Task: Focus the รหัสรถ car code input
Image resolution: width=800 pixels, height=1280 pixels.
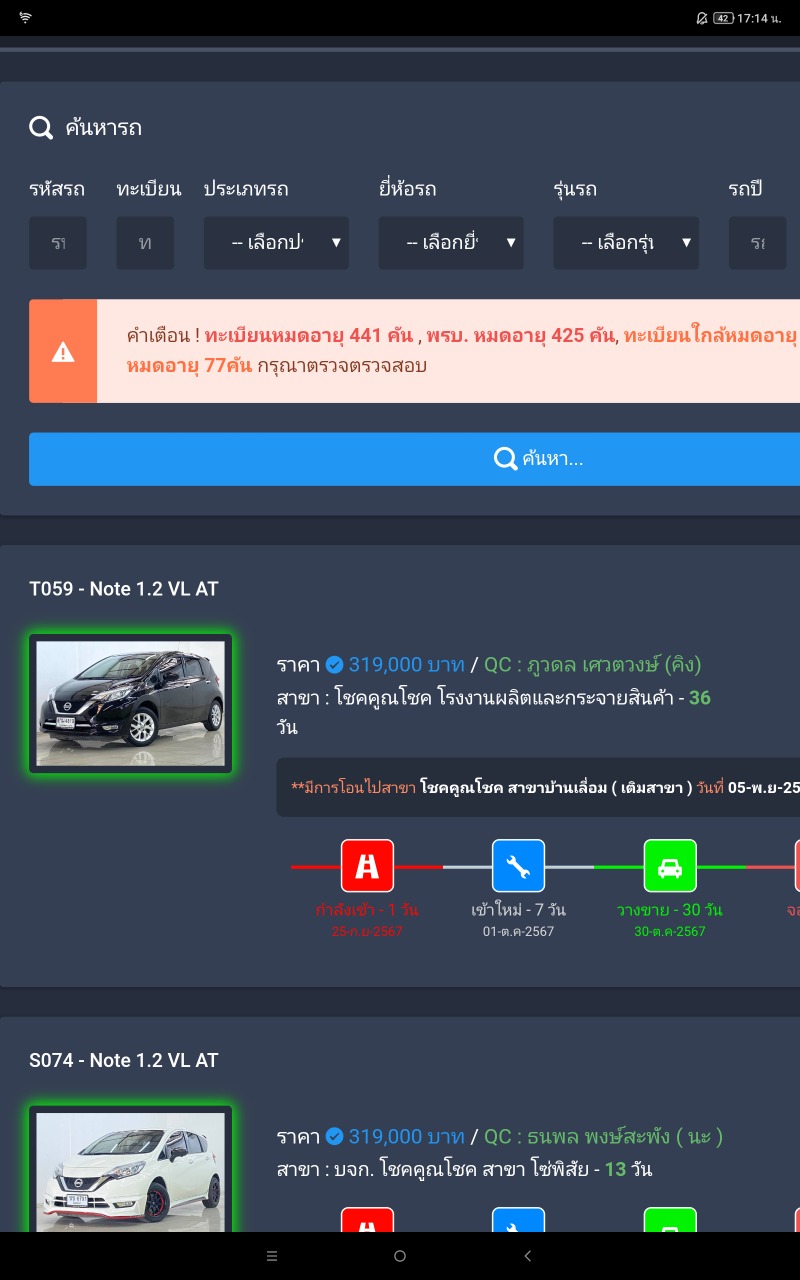Action: click(58, 243)
